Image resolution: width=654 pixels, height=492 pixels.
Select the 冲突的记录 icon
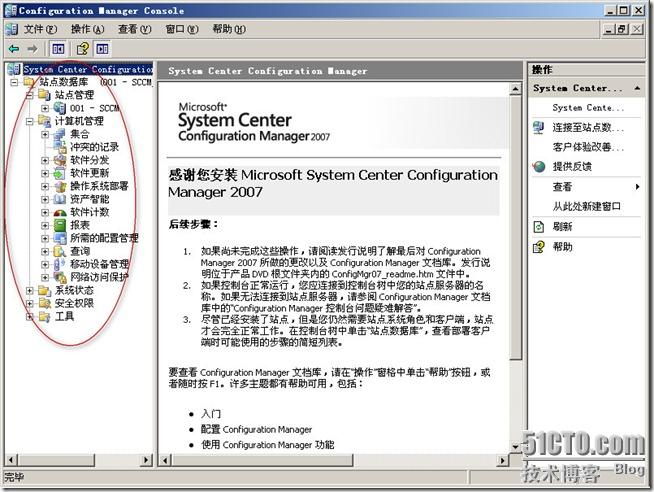point(60,147)
